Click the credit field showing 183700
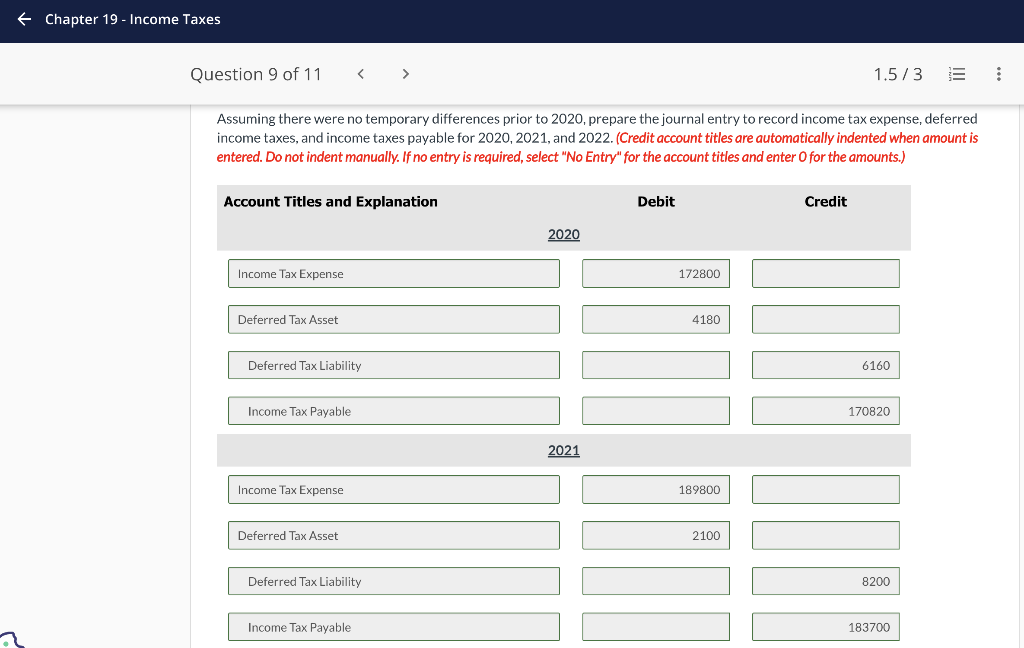 coord(825,626)
